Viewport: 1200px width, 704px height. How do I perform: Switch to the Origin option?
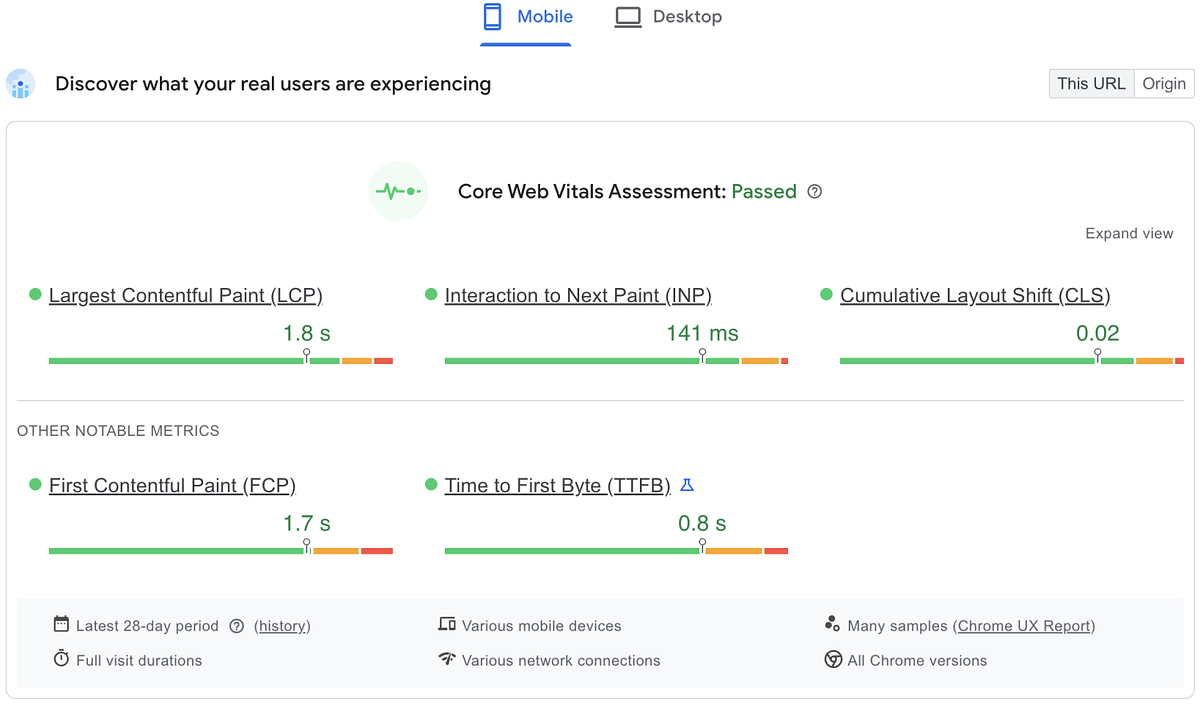pos(1163,83)
